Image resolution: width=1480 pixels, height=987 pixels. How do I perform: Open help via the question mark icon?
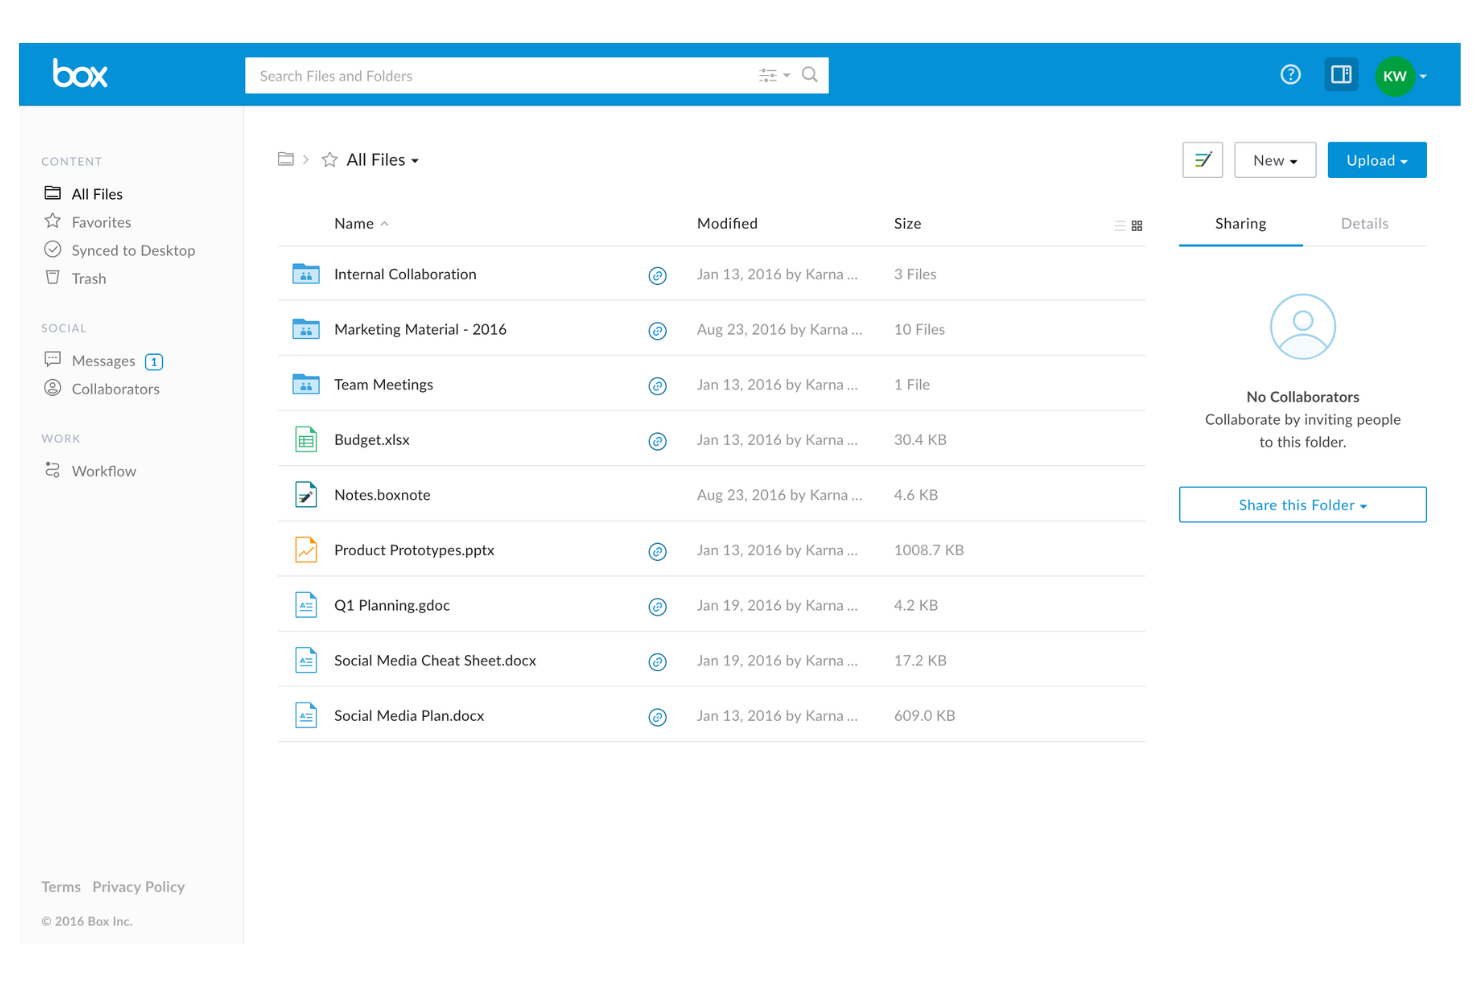tap(1290, 74)
